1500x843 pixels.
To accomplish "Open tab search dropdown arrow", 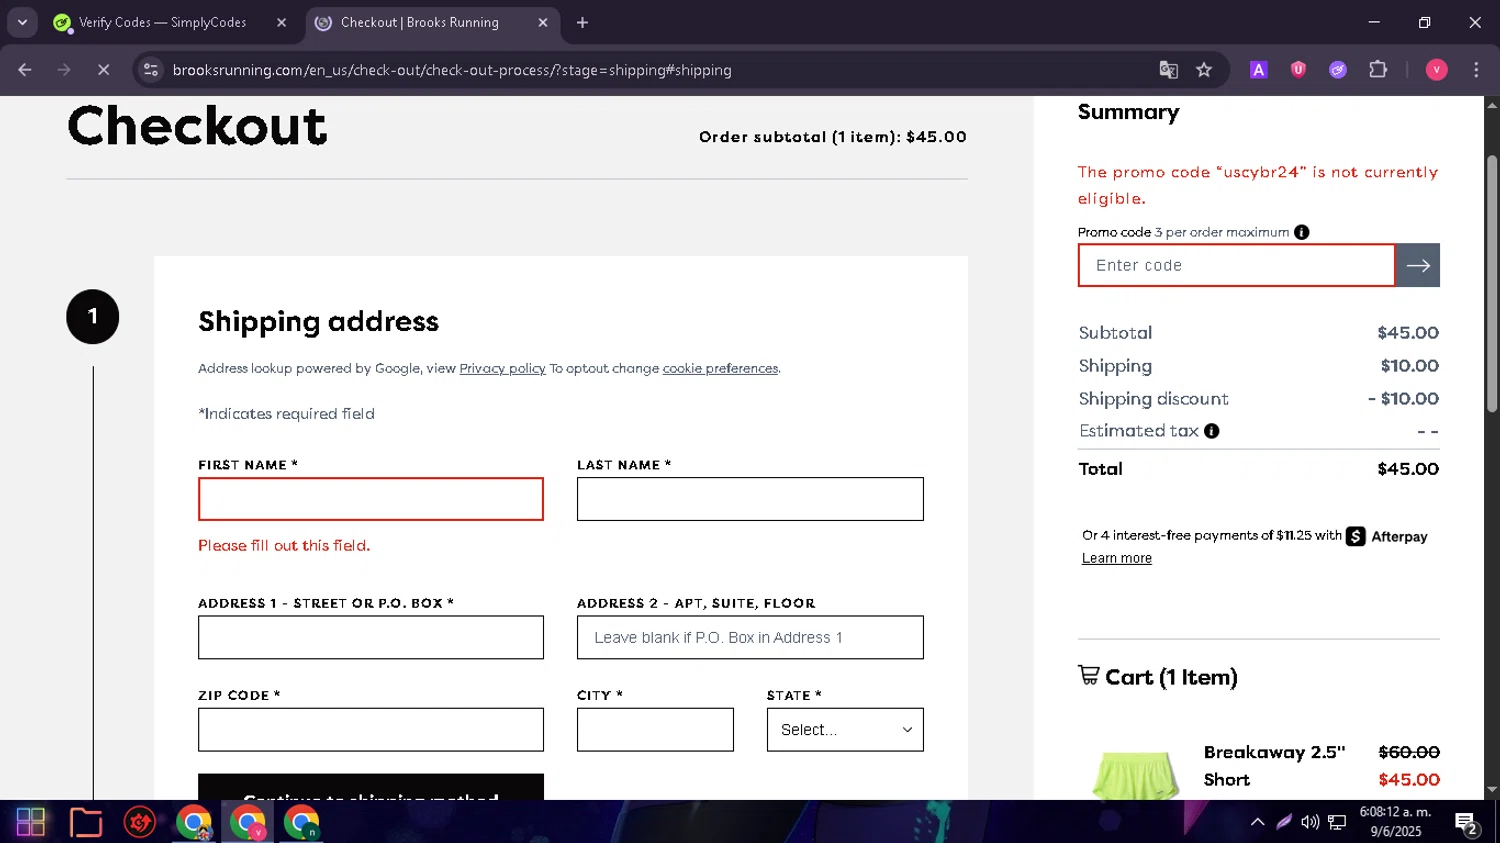I will pos(22,22).
